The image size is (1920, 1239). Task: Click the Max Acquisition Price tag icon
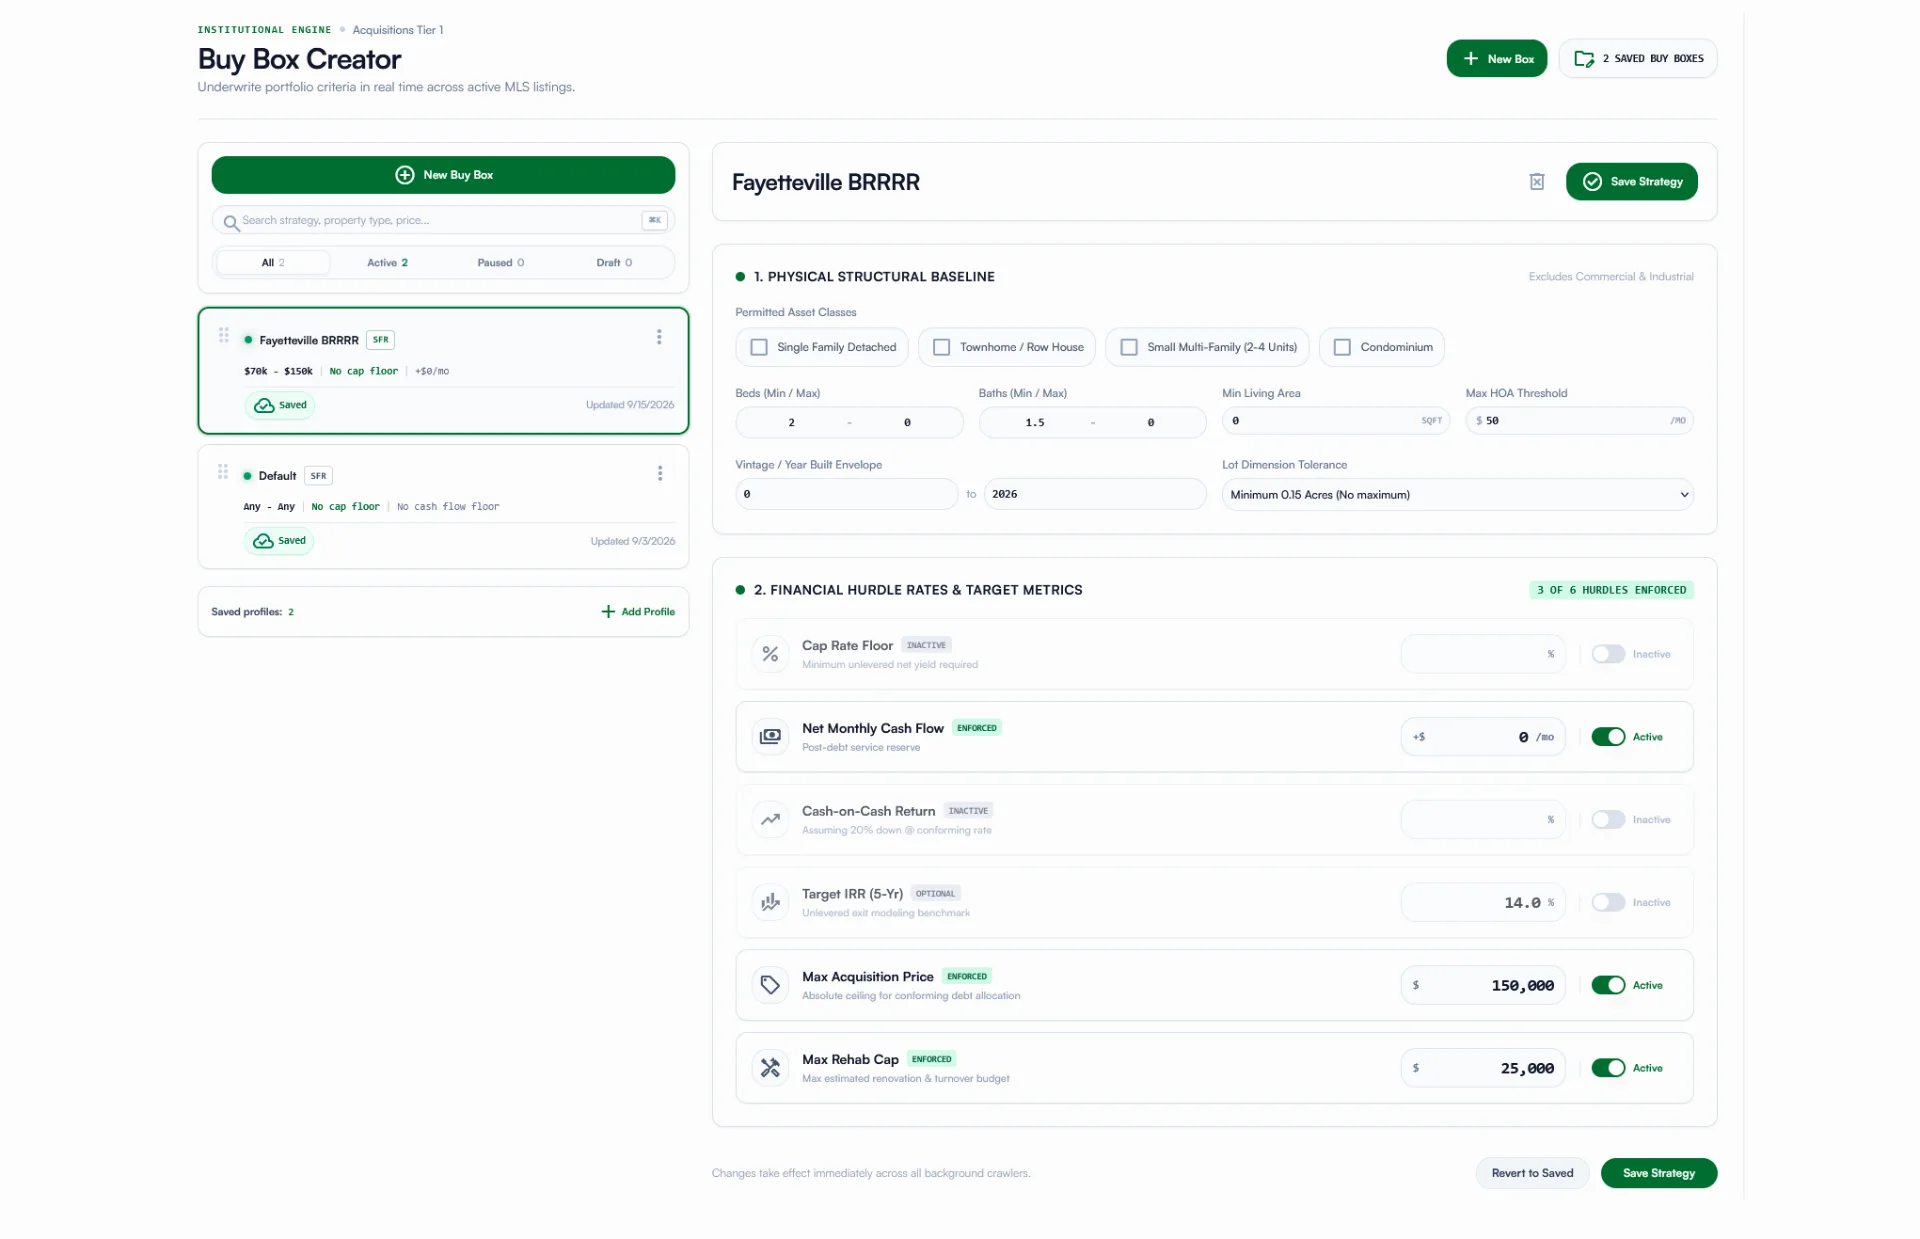coord(770,985)
